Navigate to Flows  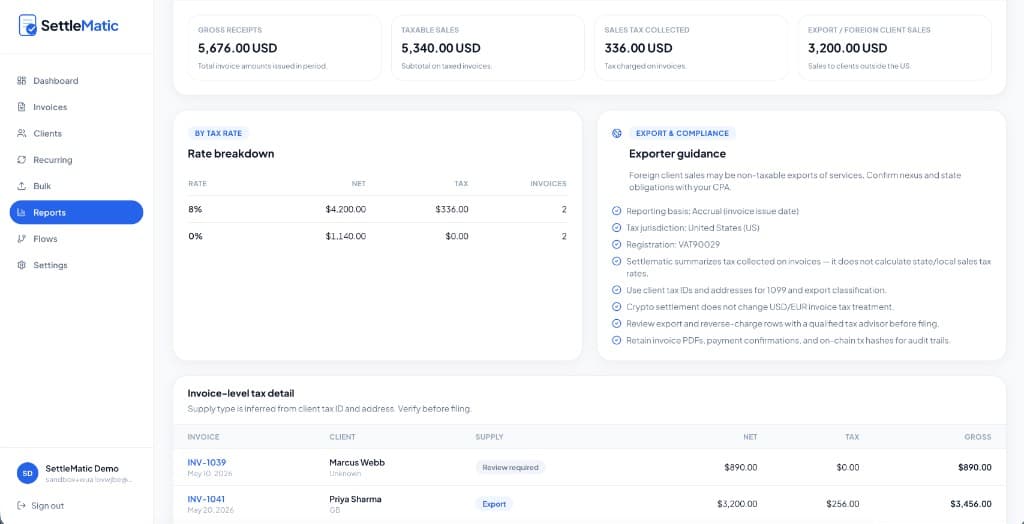[76, 239]
